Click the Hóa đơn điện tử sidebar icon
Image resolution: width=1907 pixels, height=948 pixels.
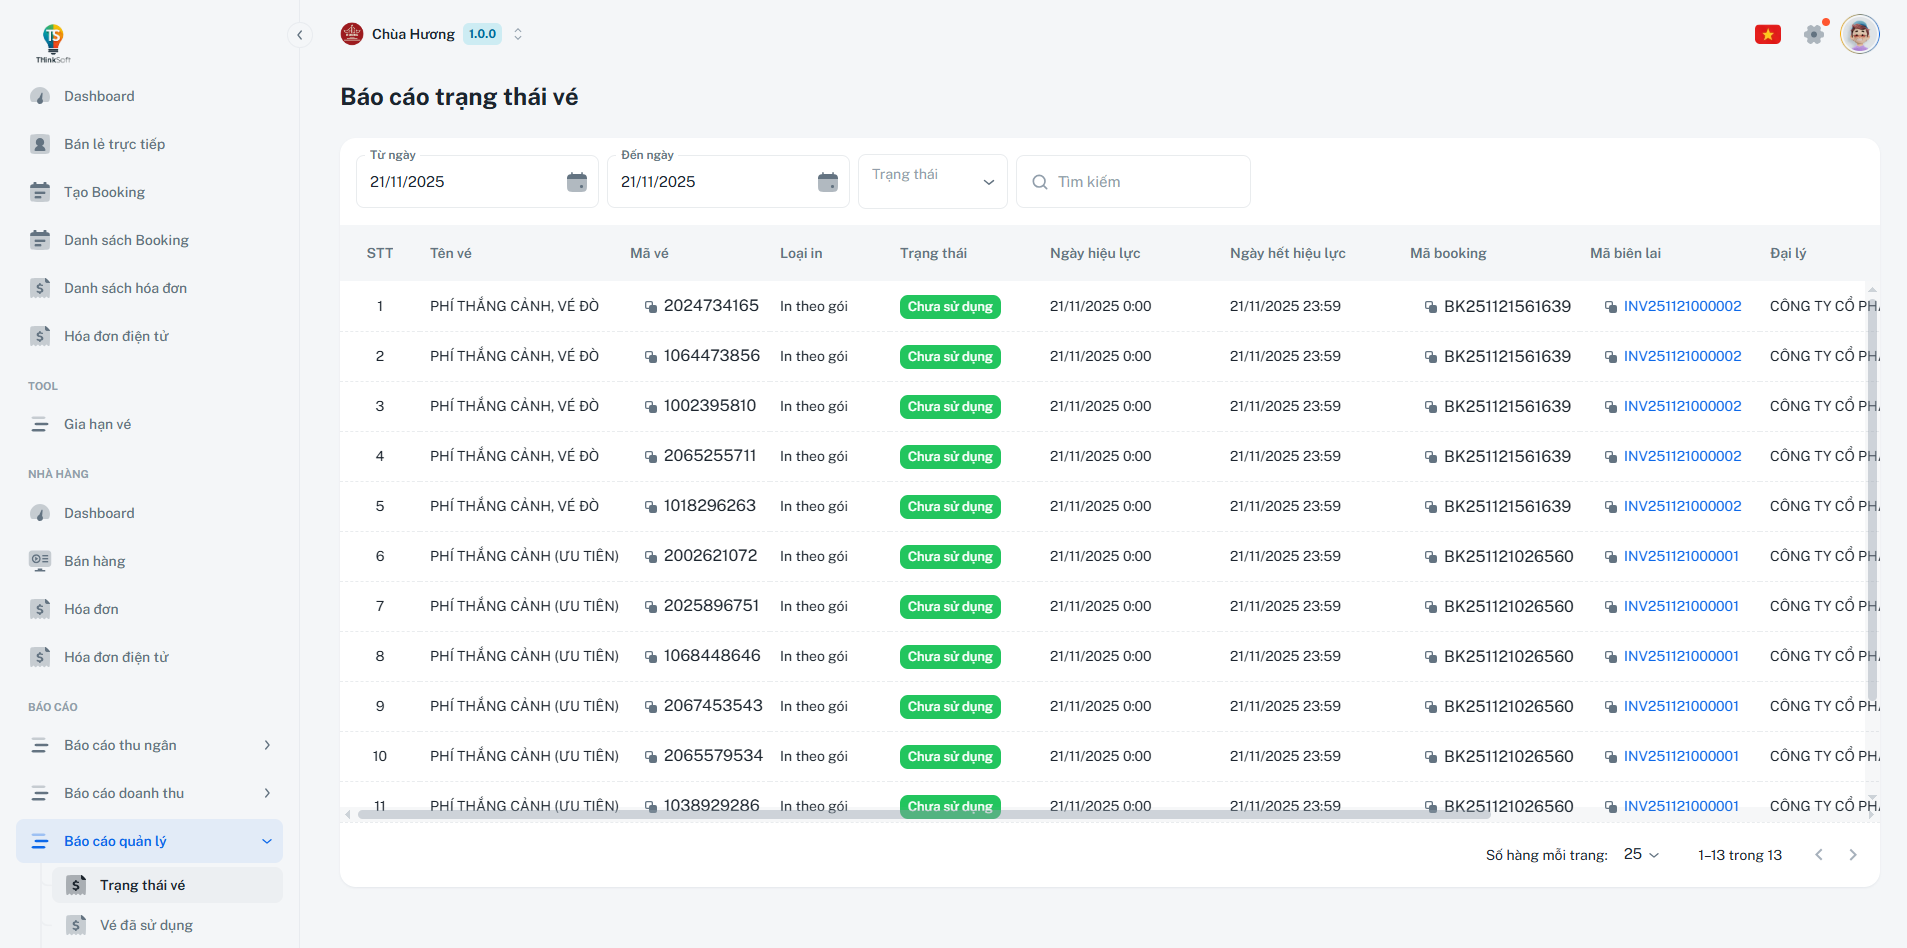(x=40, y=335)
